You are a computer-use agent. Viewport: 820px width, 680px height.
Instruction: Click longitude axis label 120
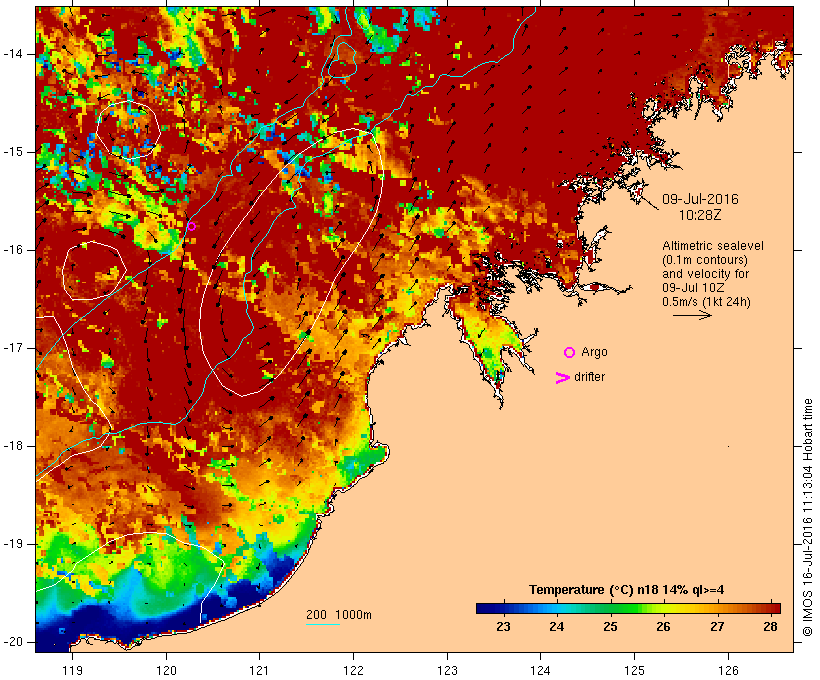(166, 670)
